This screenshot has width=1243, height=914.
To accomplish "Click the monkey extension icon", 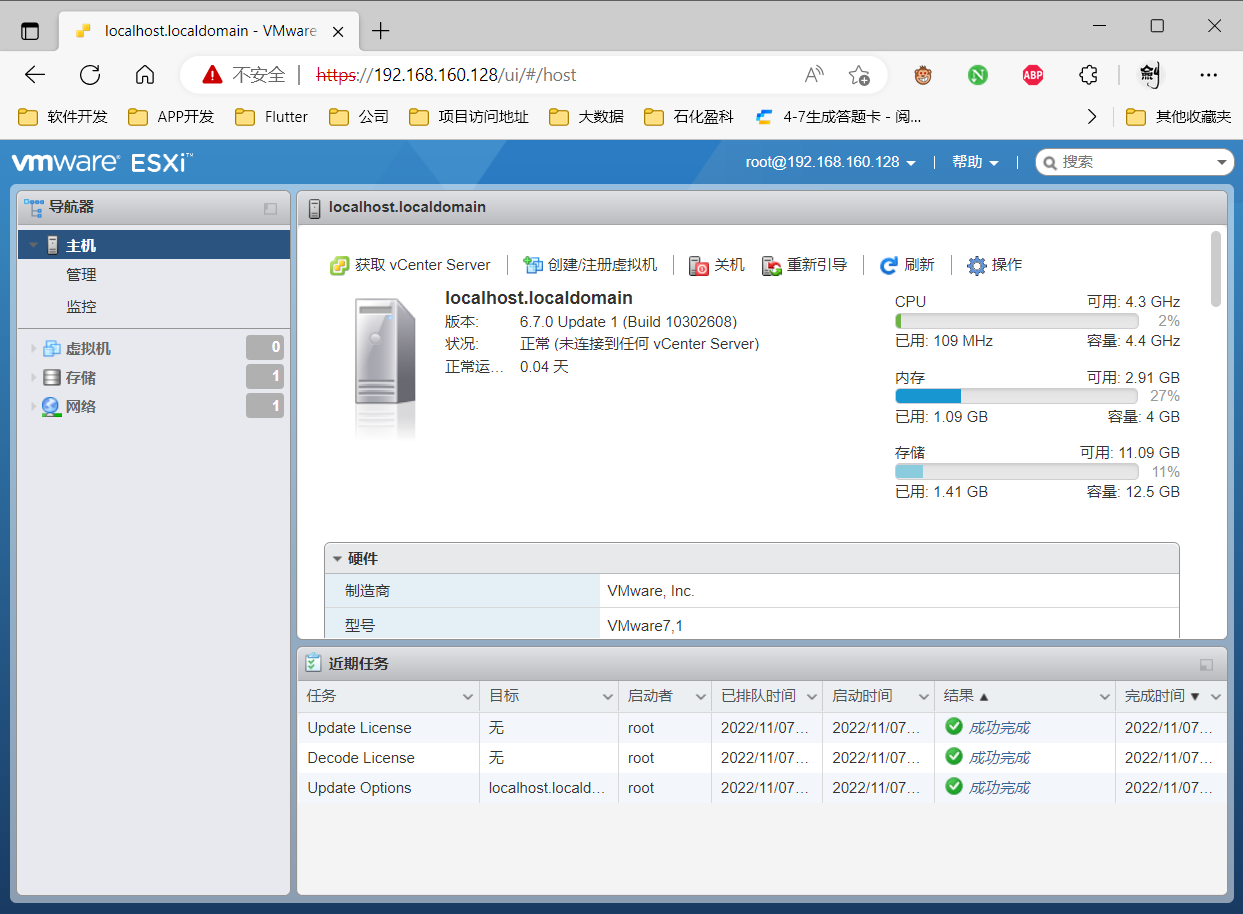I will (x=923, y=75).
